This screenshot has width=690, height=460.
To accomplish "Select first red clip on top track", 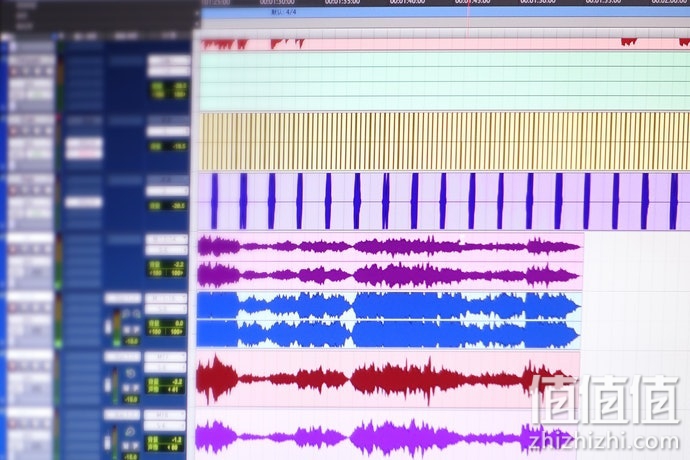I will (219, 44).
